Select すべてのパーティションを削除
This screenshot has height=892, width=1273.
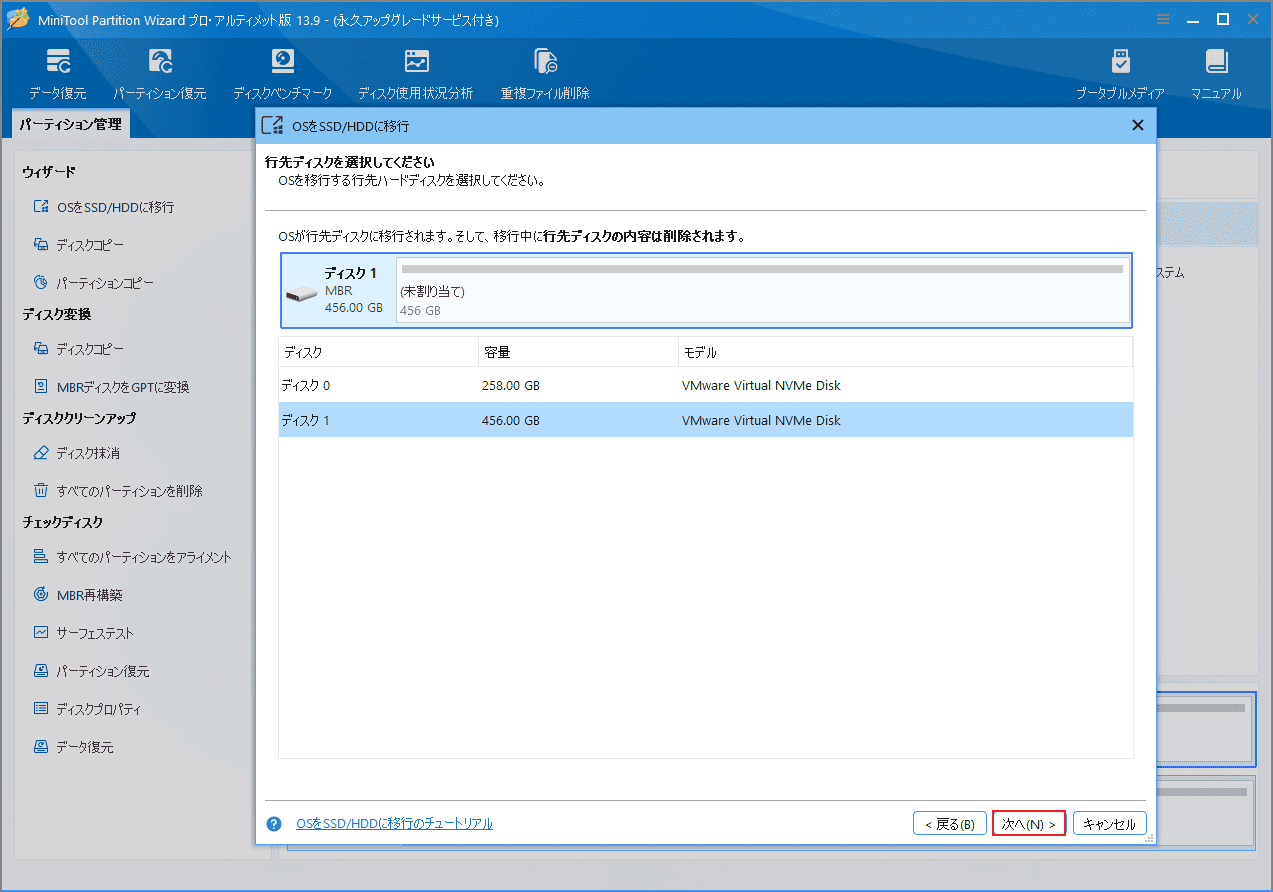pos(118,491)
